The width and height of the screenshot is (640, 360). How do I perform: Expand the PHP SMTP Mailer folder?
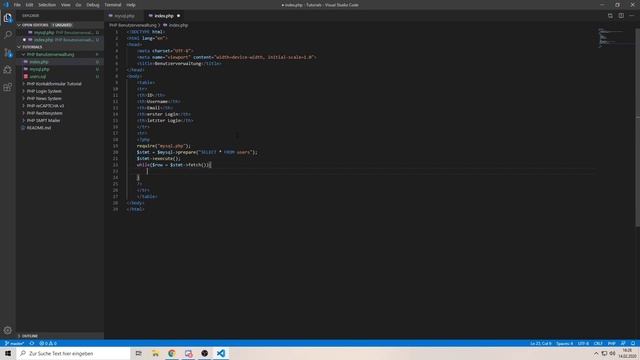[60, 120]
